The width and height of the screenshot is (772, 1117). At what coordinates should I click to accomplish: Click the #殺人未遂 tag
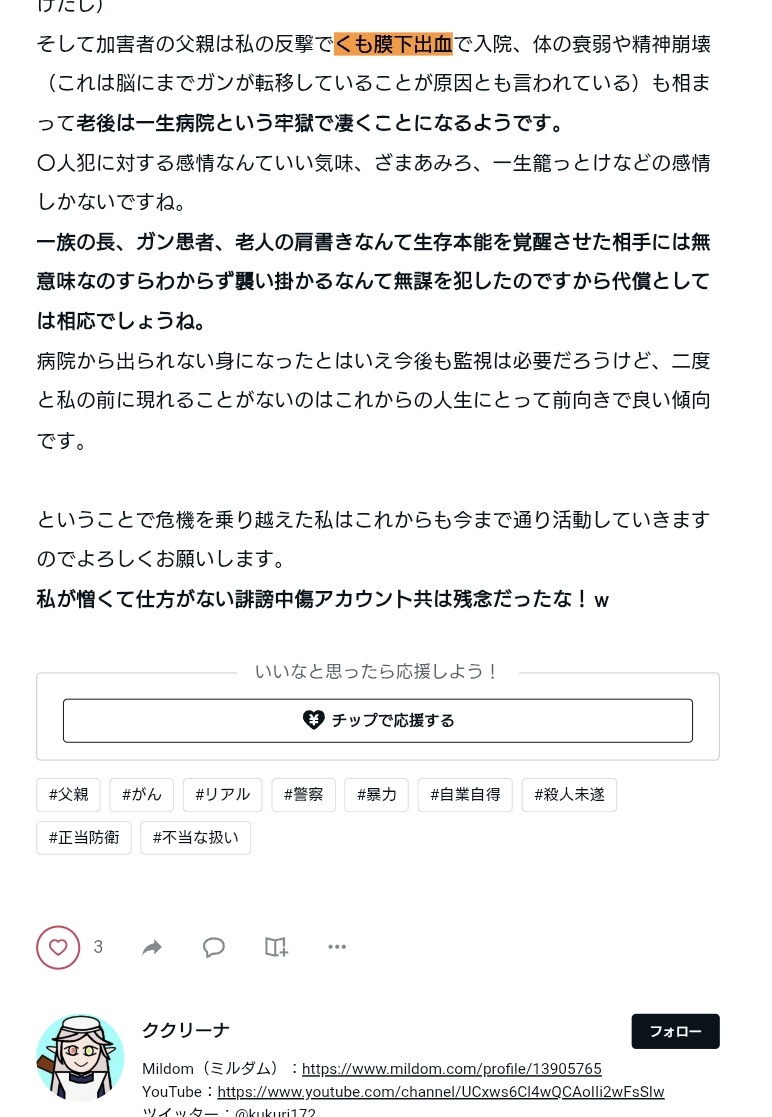(x=570, y=794)
